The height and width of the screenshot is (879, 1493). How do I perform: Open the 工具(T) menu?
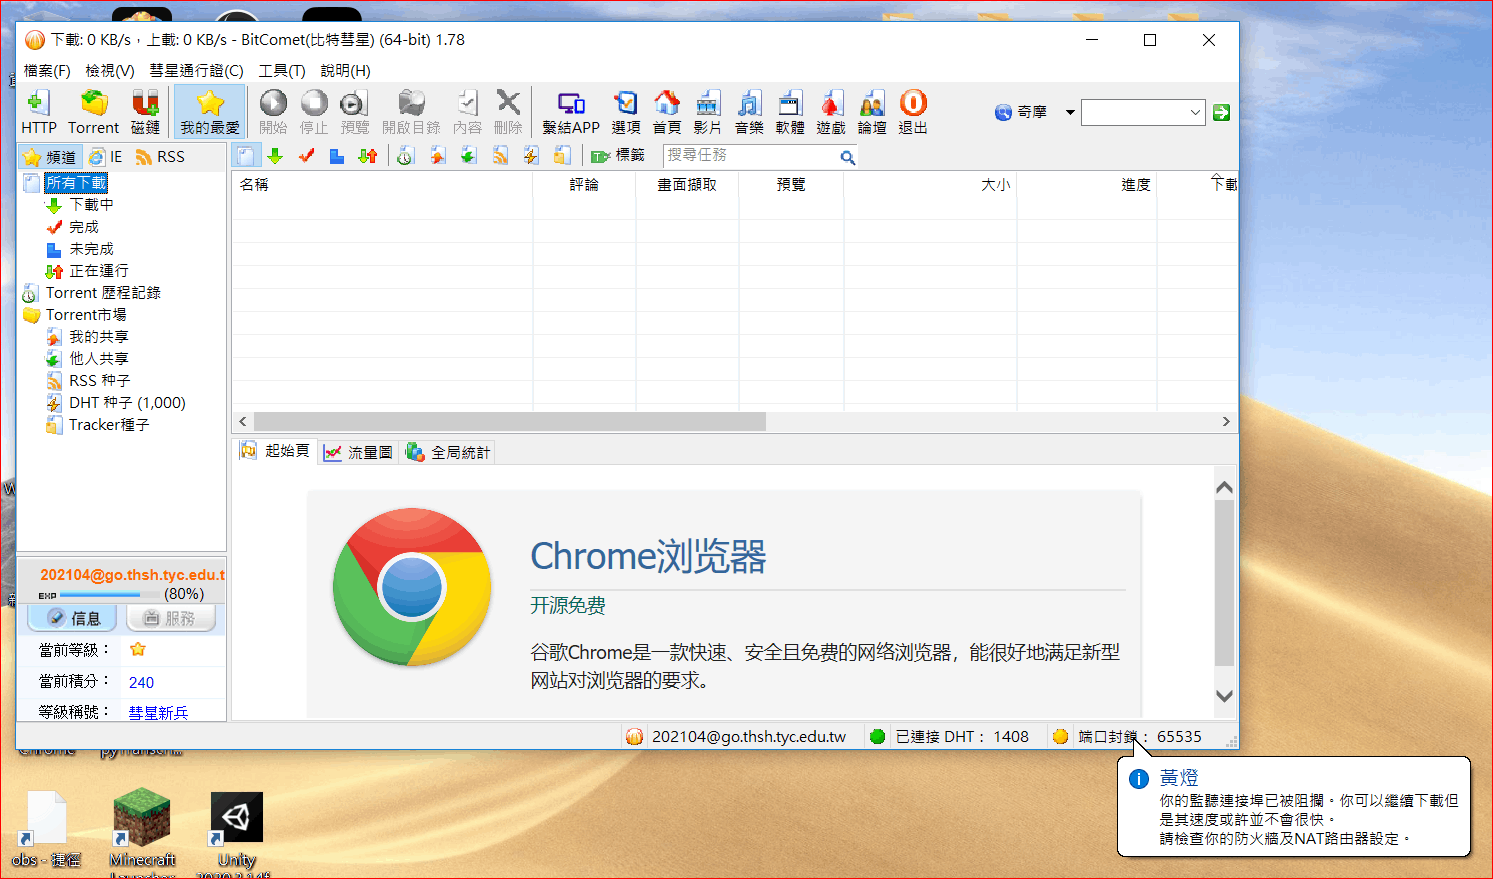(x=282, y=71)
